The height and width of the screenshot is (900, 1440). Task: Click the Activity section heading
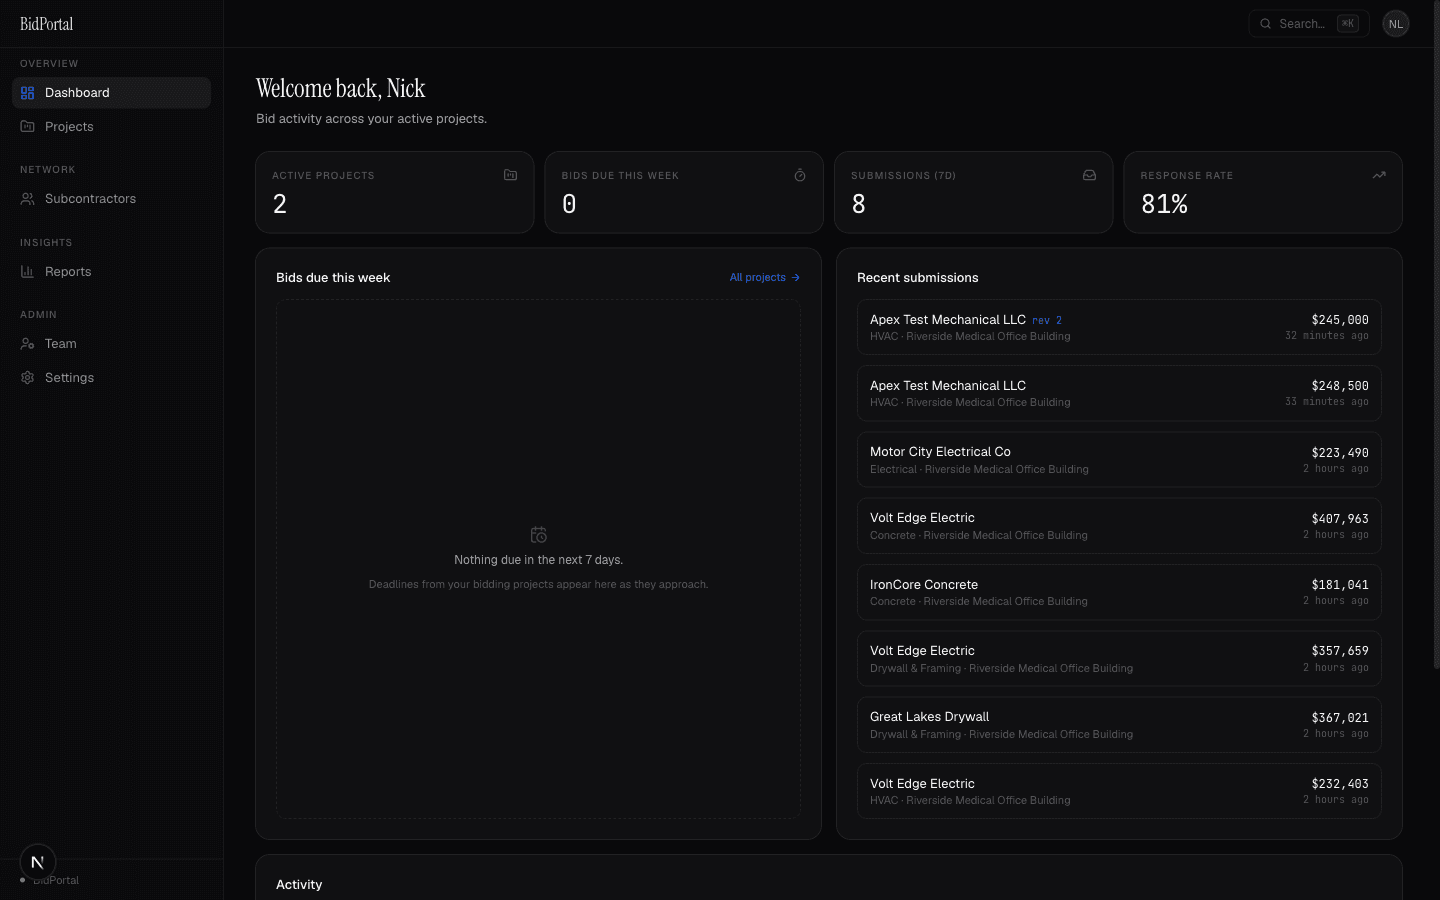click(x=299, y=885)
